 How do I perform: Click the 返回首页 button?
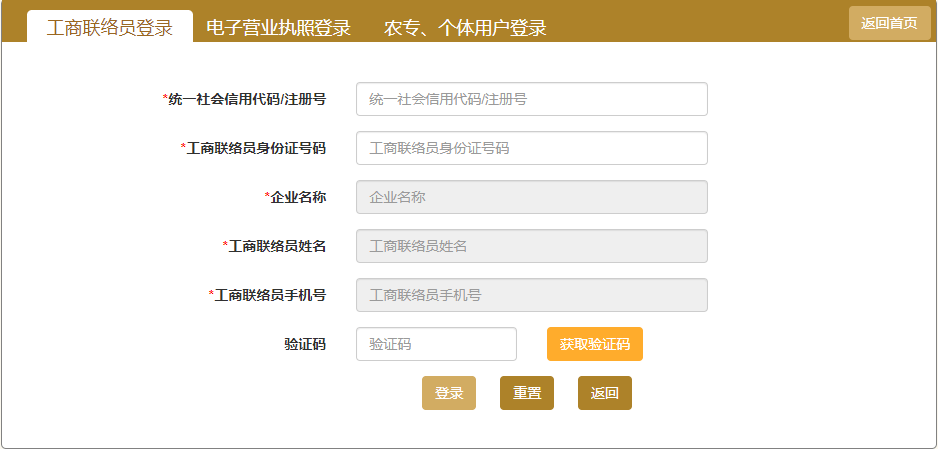(x=889, y=23)
